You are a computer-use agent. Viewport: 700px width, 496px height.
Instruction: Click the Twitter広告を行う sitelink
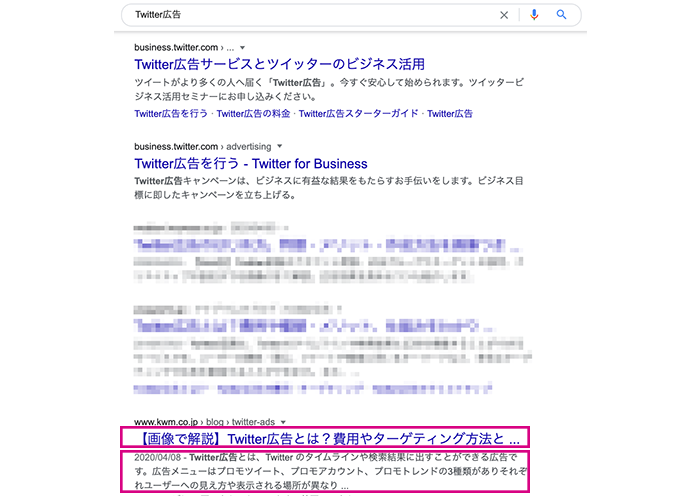(171, 114)
